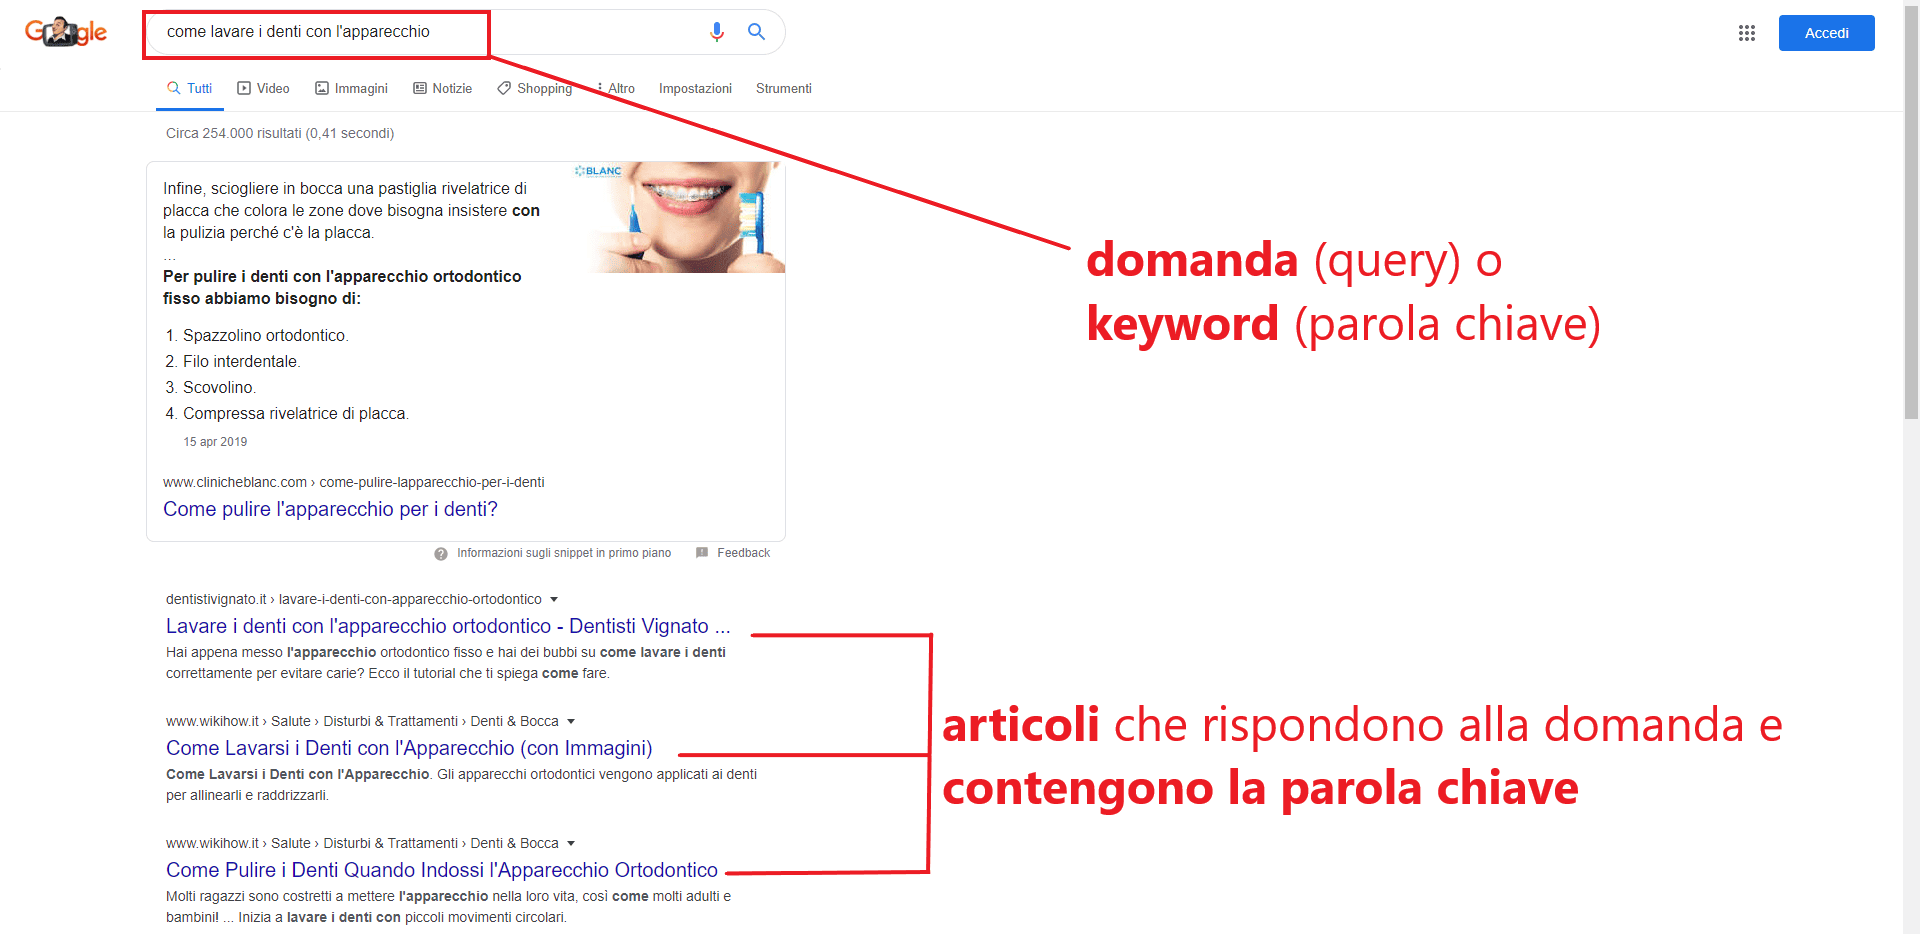Expand the dentistivignato.it result options chevron
The width and height of the screenshot is (1920, 934).
click(x=555, y=599)
